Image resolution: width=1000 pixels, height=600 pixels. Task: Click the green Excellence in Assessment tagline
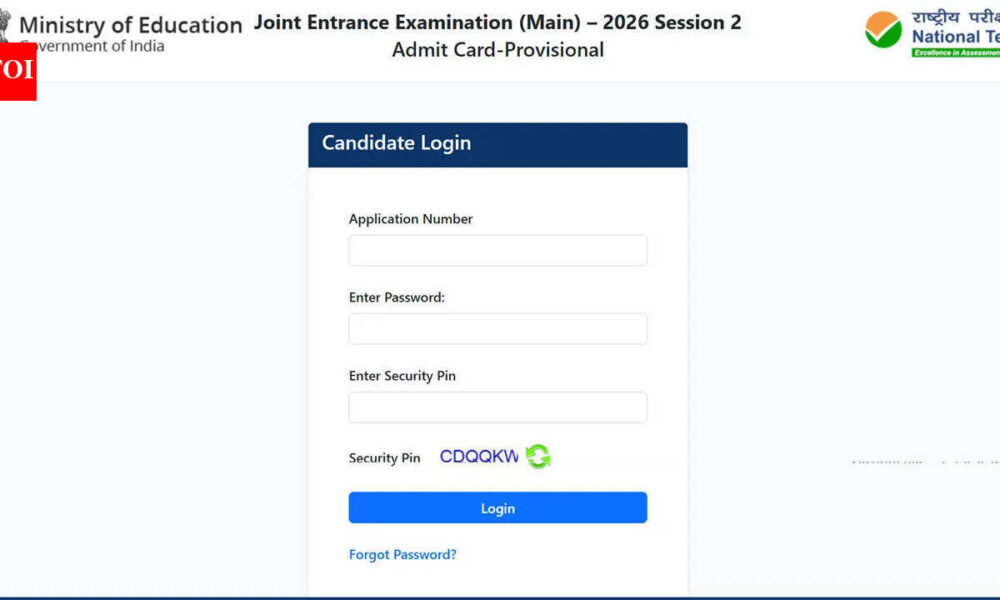pyautogui.click(x=955, y=52)
